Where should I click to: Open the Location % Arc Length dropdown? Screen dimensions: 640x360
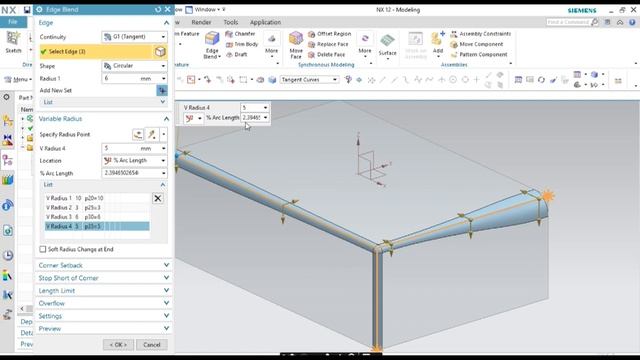coord(134,161)
